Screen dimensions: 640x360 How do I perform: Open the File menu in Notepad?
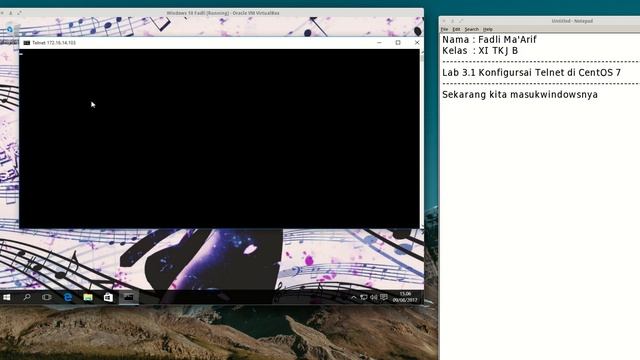[x=444, y=29]
